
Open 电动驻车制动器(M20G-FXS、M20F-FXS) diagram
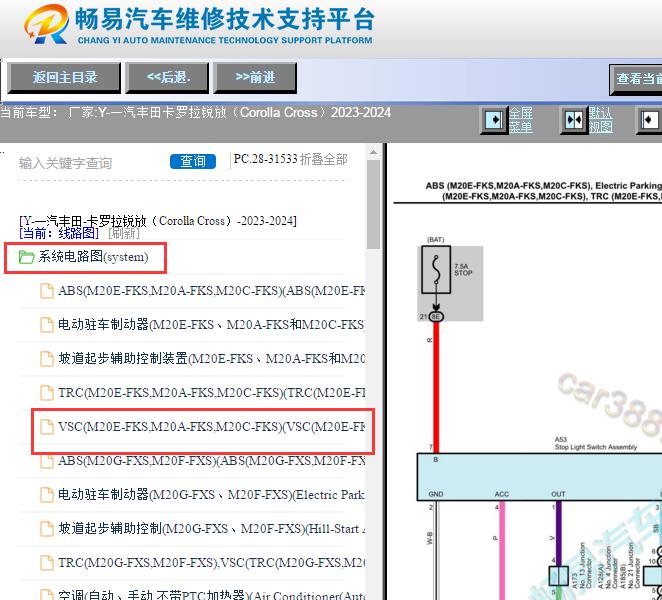tap(211, 494)
